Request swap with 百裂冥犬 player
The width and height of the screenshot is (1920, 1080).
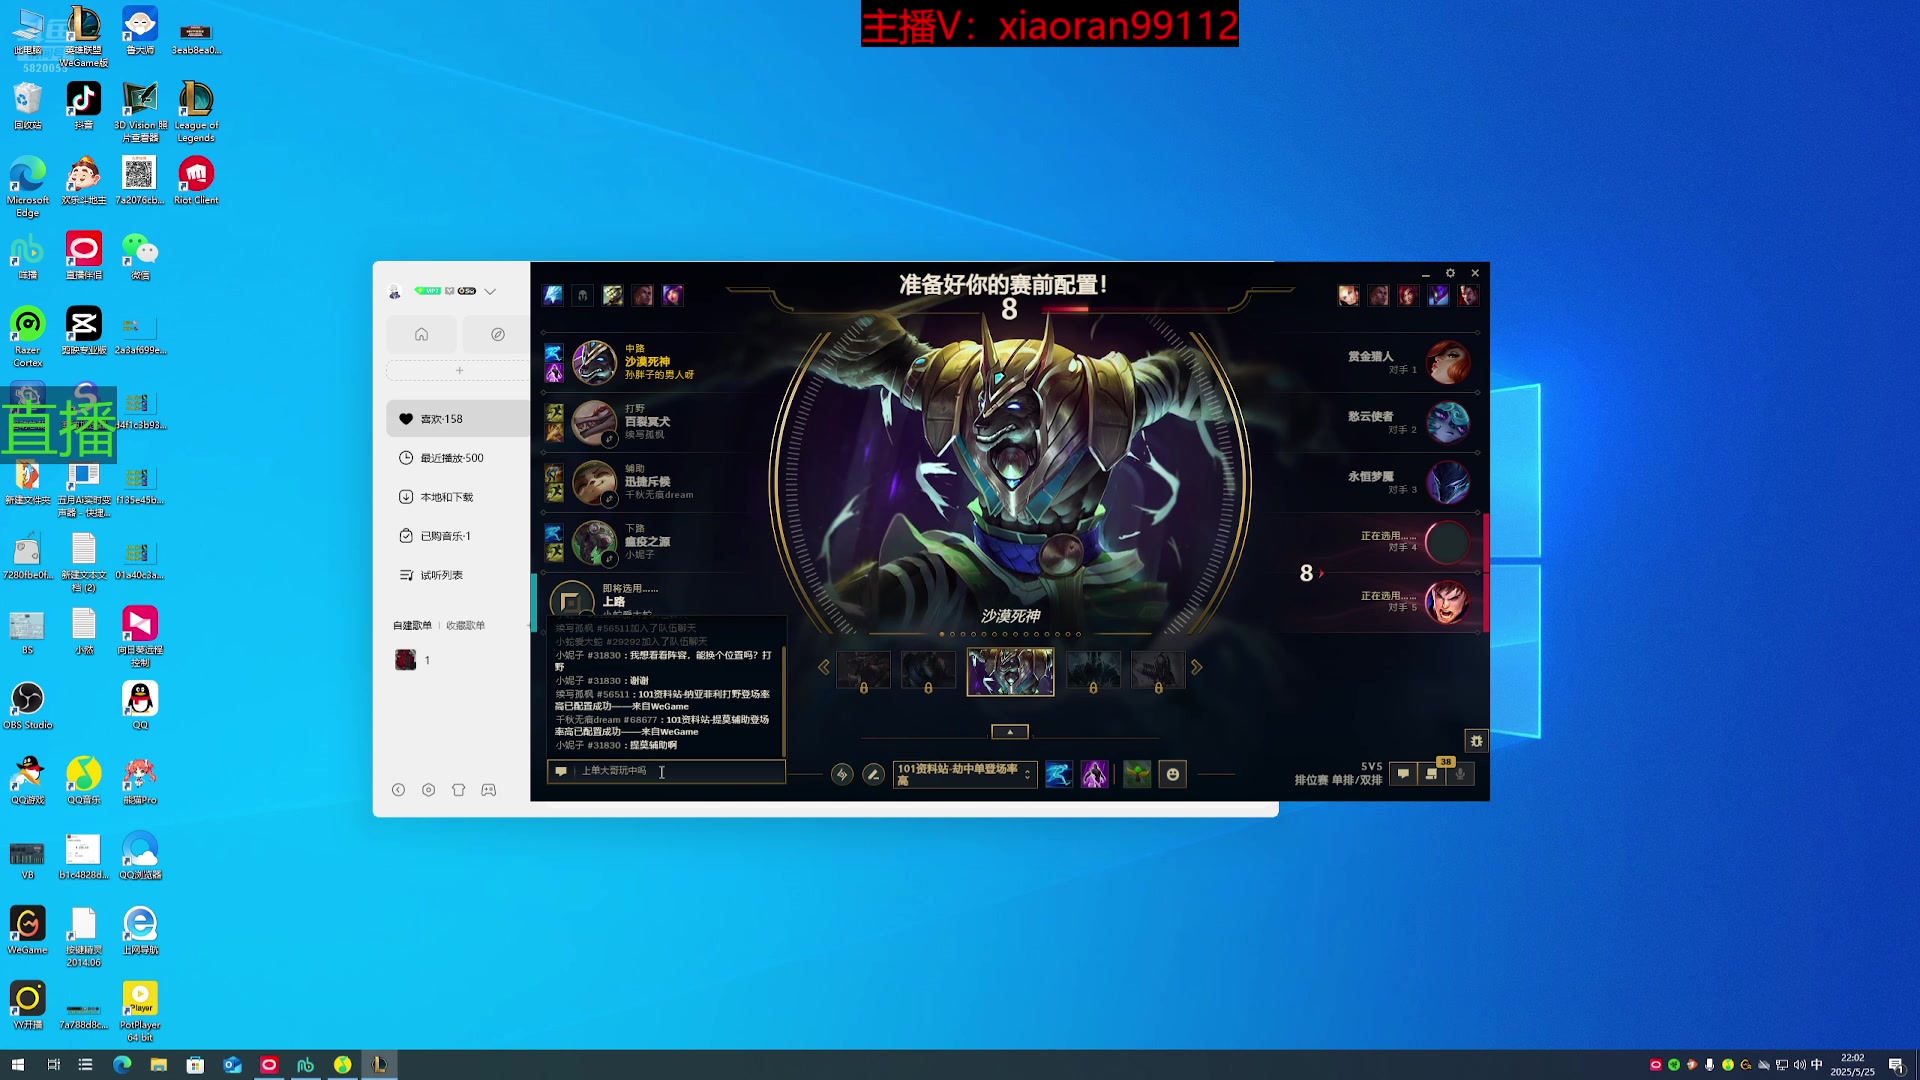(x=608, y=440)
